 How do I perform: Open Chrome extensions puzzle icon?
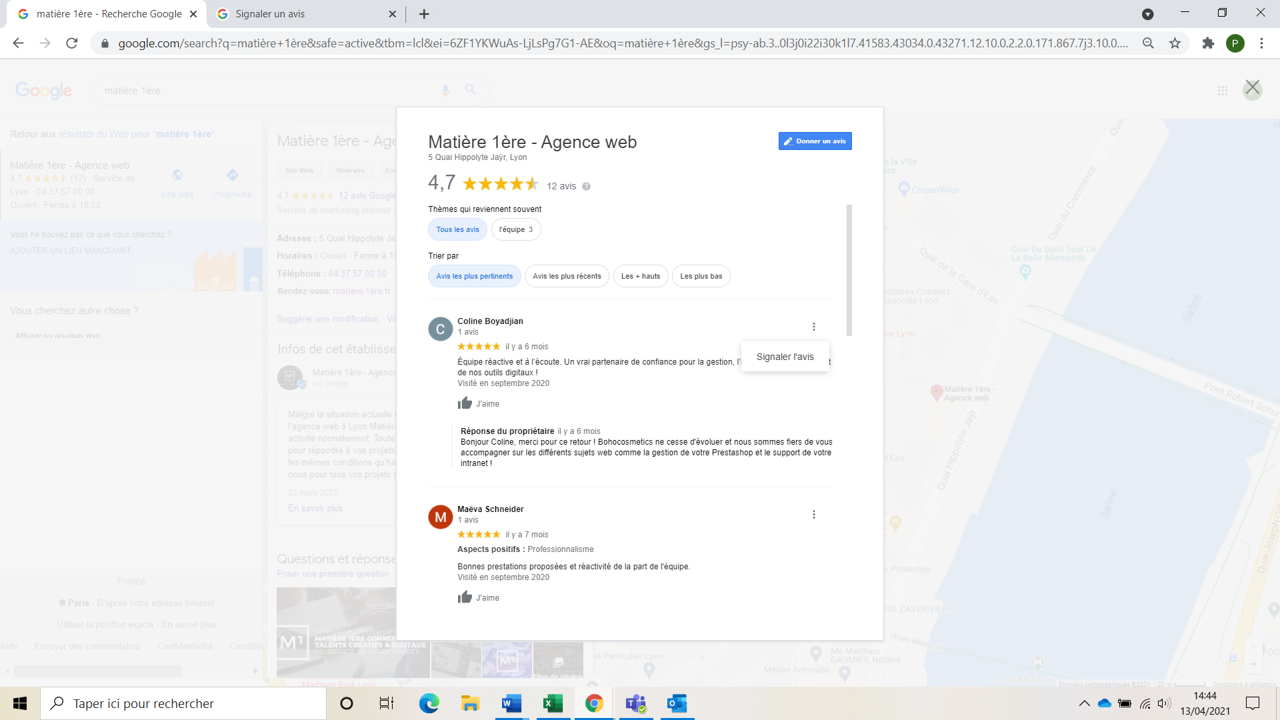point(1208,43)
